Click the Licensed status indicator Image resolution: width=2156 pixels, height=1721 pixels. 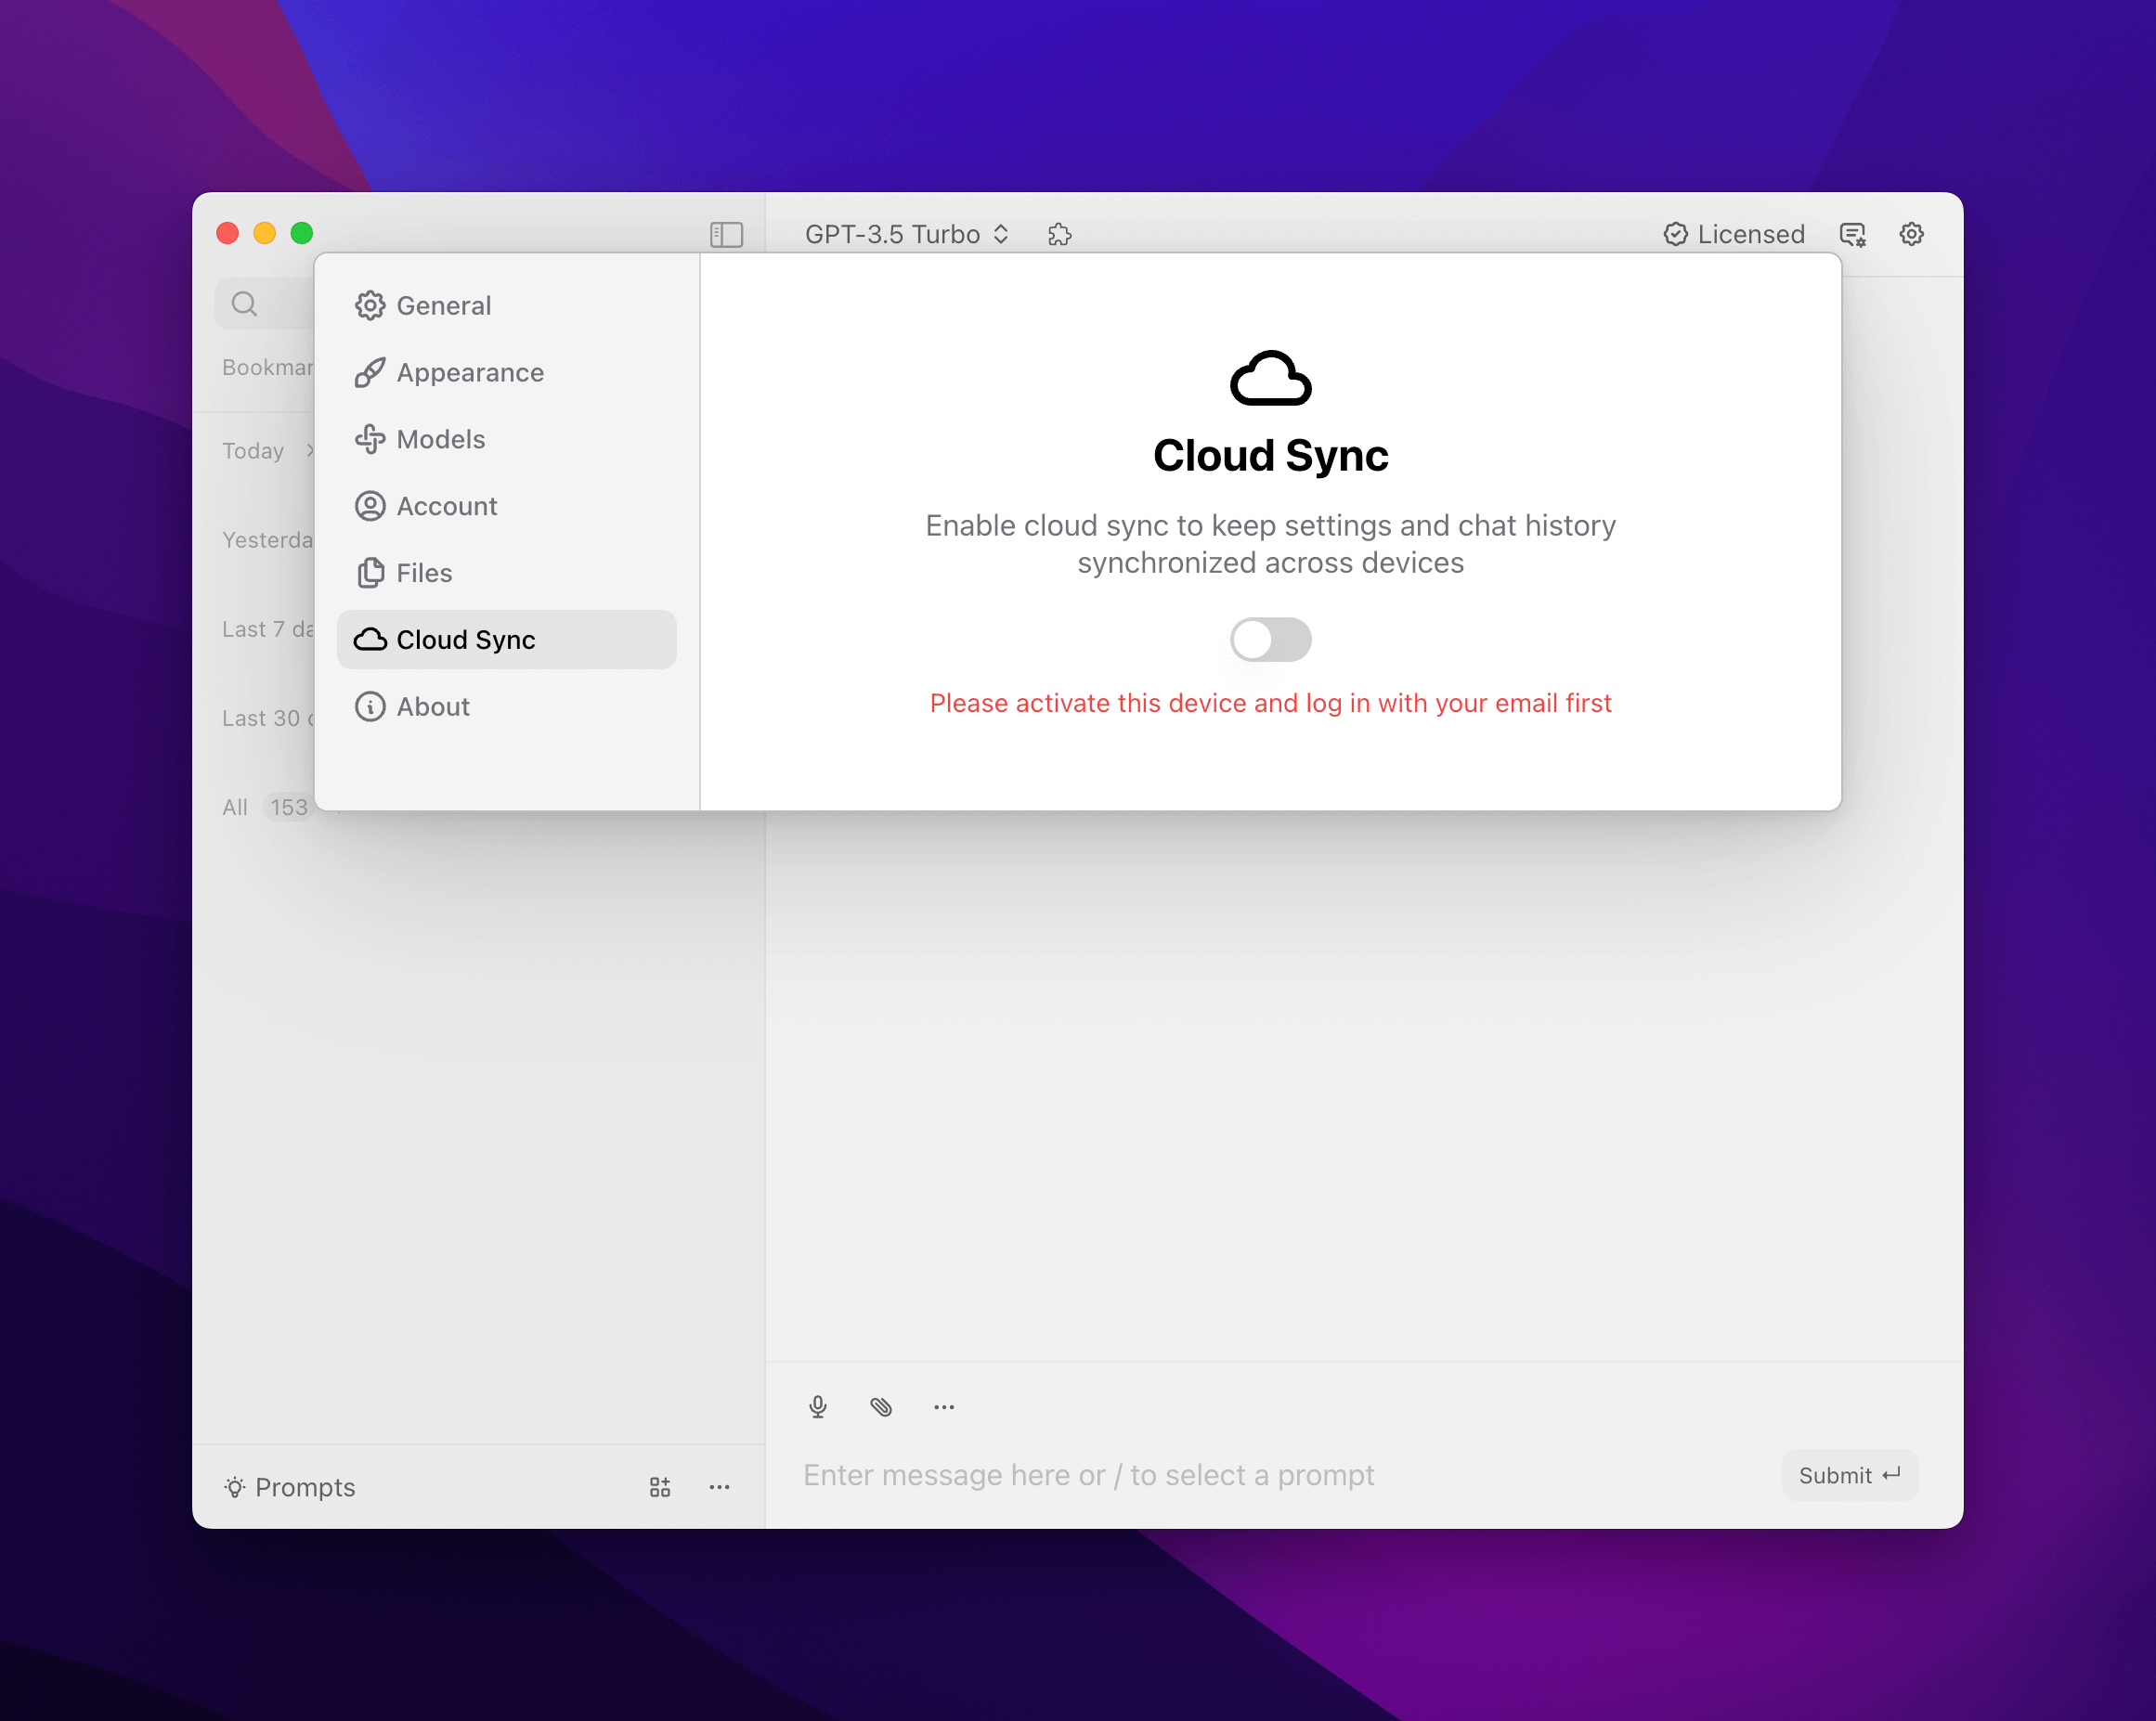coord(1734,234)
